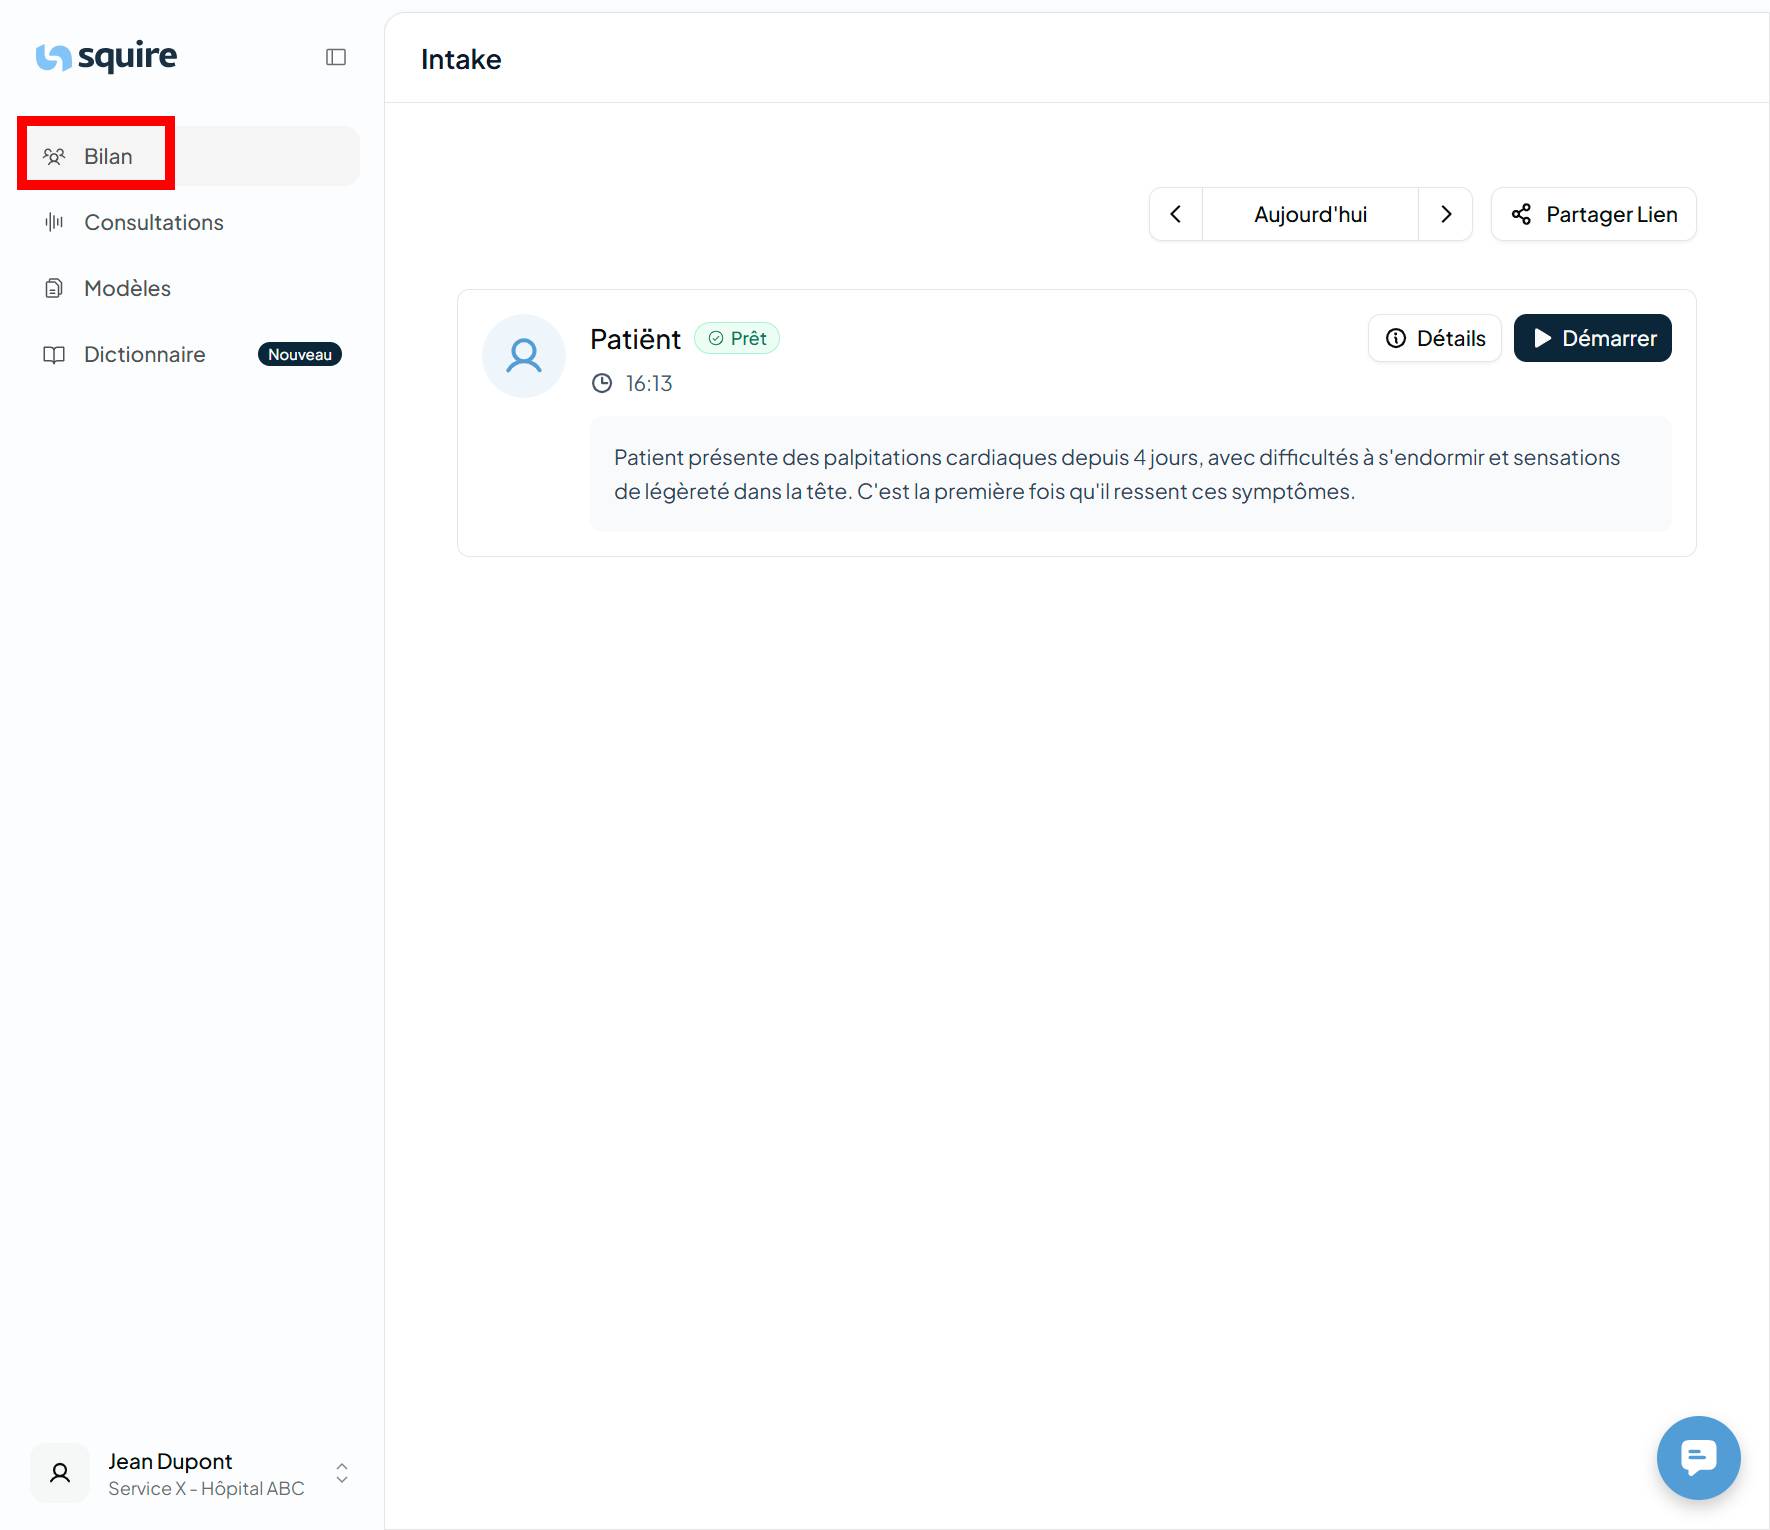
Task: View patient Détails
Action: [1434, 338]
